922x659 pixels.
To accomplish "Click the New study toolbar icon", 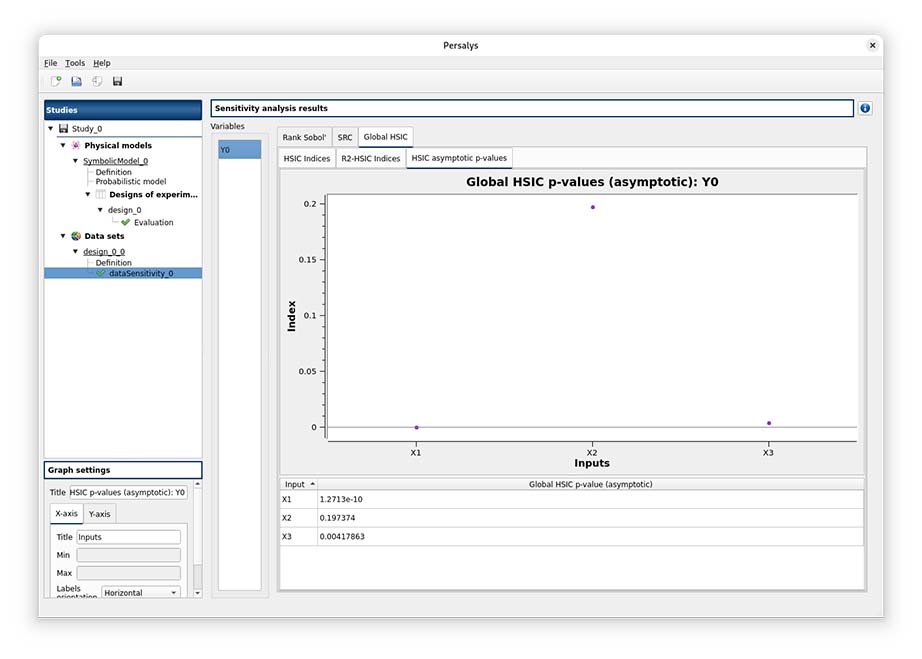I will [x=56, y=81].
